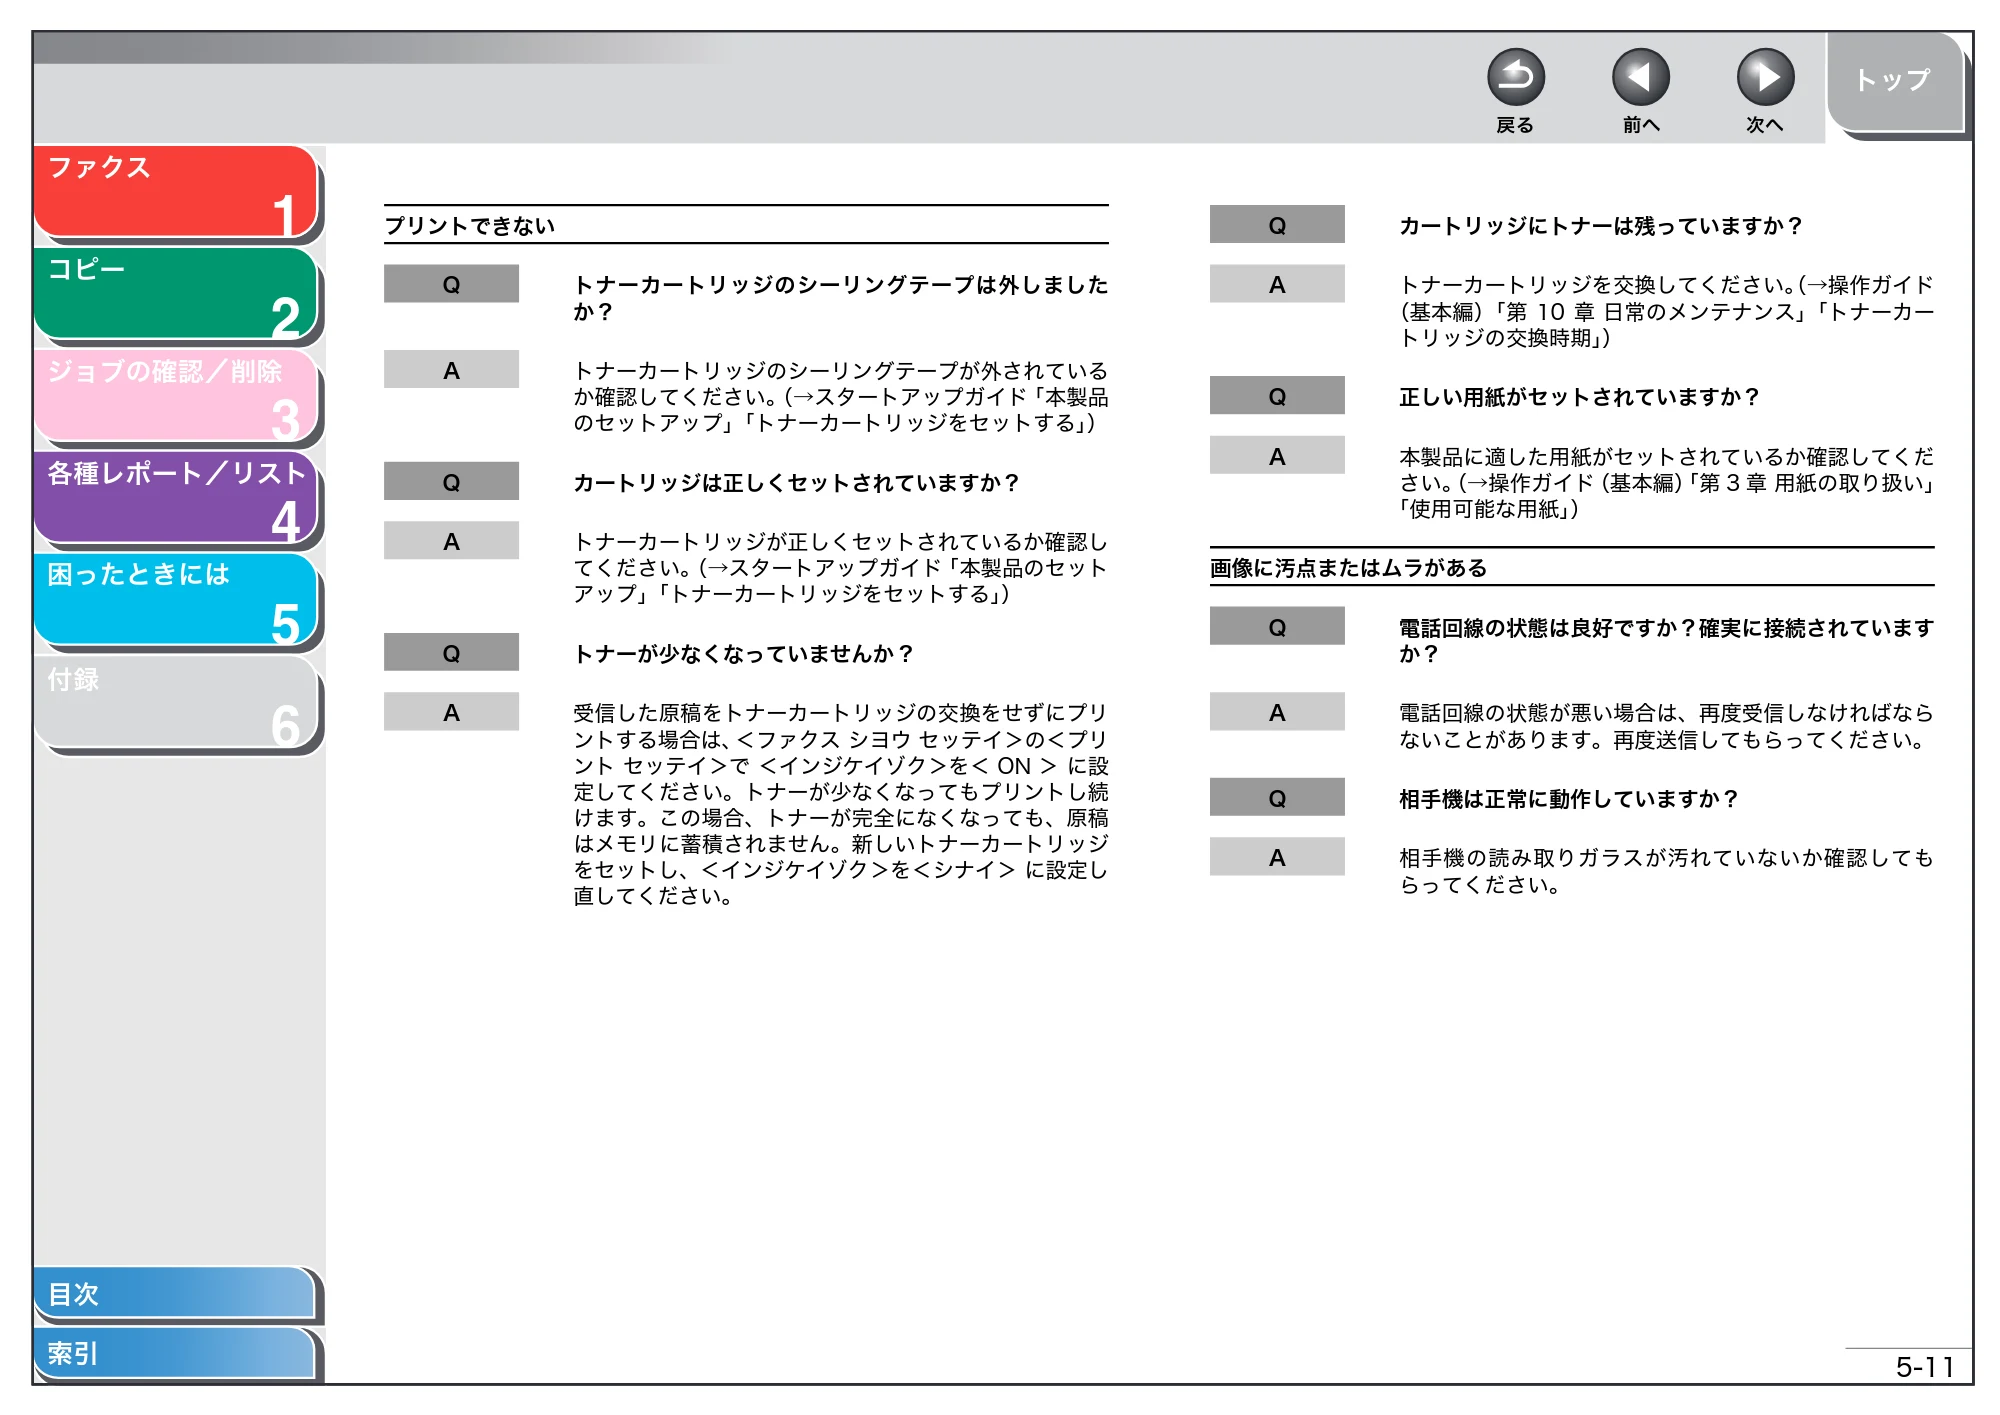Go to the 索引 index
The width and height of the screenshot is (2000, 1415).
pyautogui.click(x=175, y=1353)
